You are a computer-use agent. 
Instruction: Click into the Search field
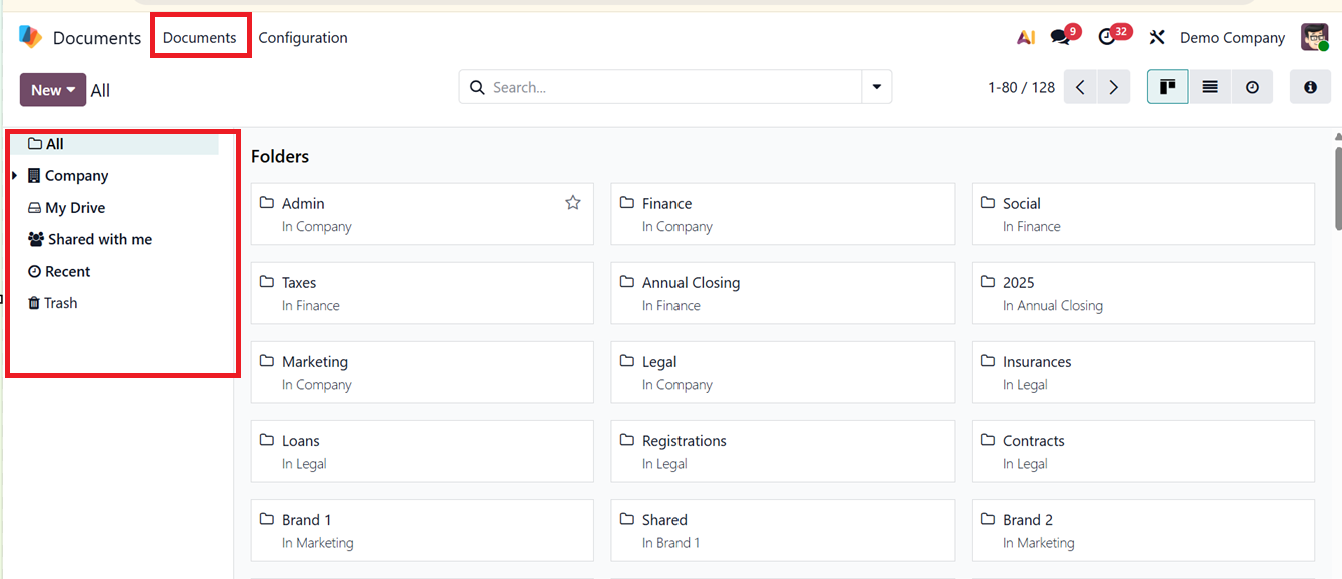tap(670, 87)
